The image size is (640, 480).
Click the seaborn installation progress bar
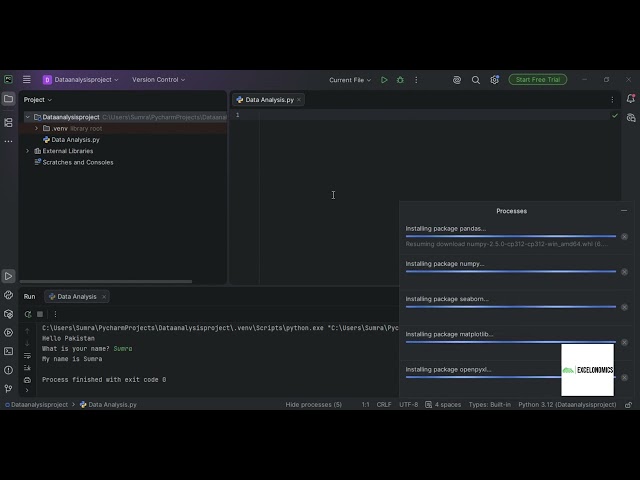coord(511,307)
